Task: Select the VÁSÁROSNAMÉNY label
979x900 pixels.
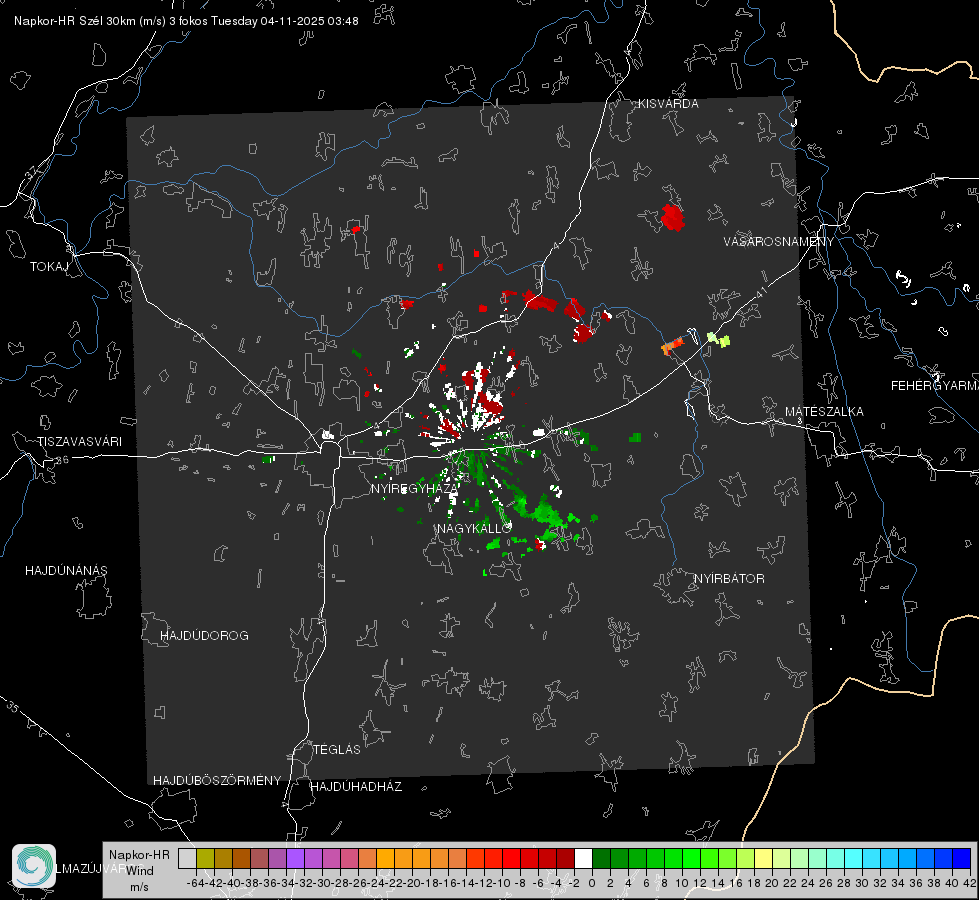Action: coord(779,242)
